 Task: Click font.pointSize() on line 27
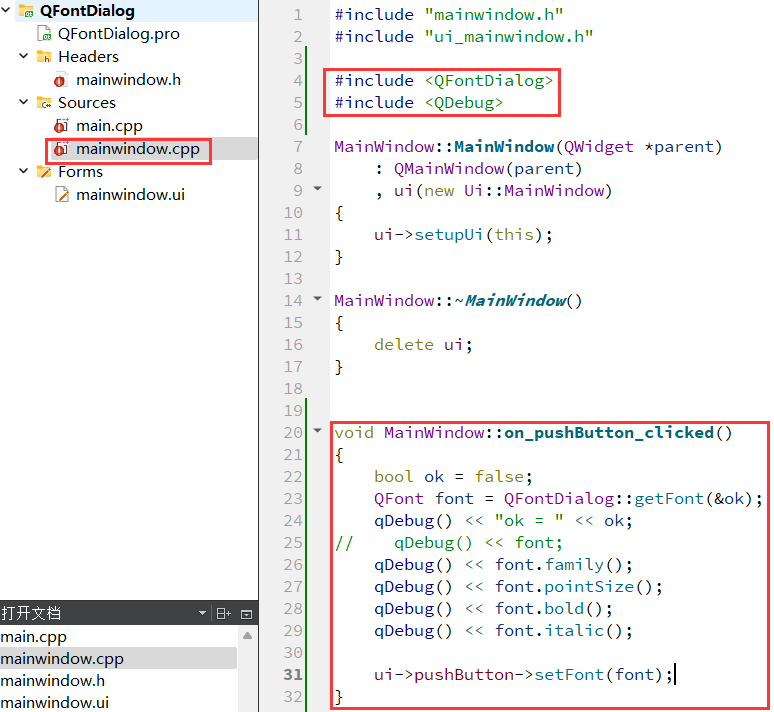pyautogui.click(x=574, y=587)
